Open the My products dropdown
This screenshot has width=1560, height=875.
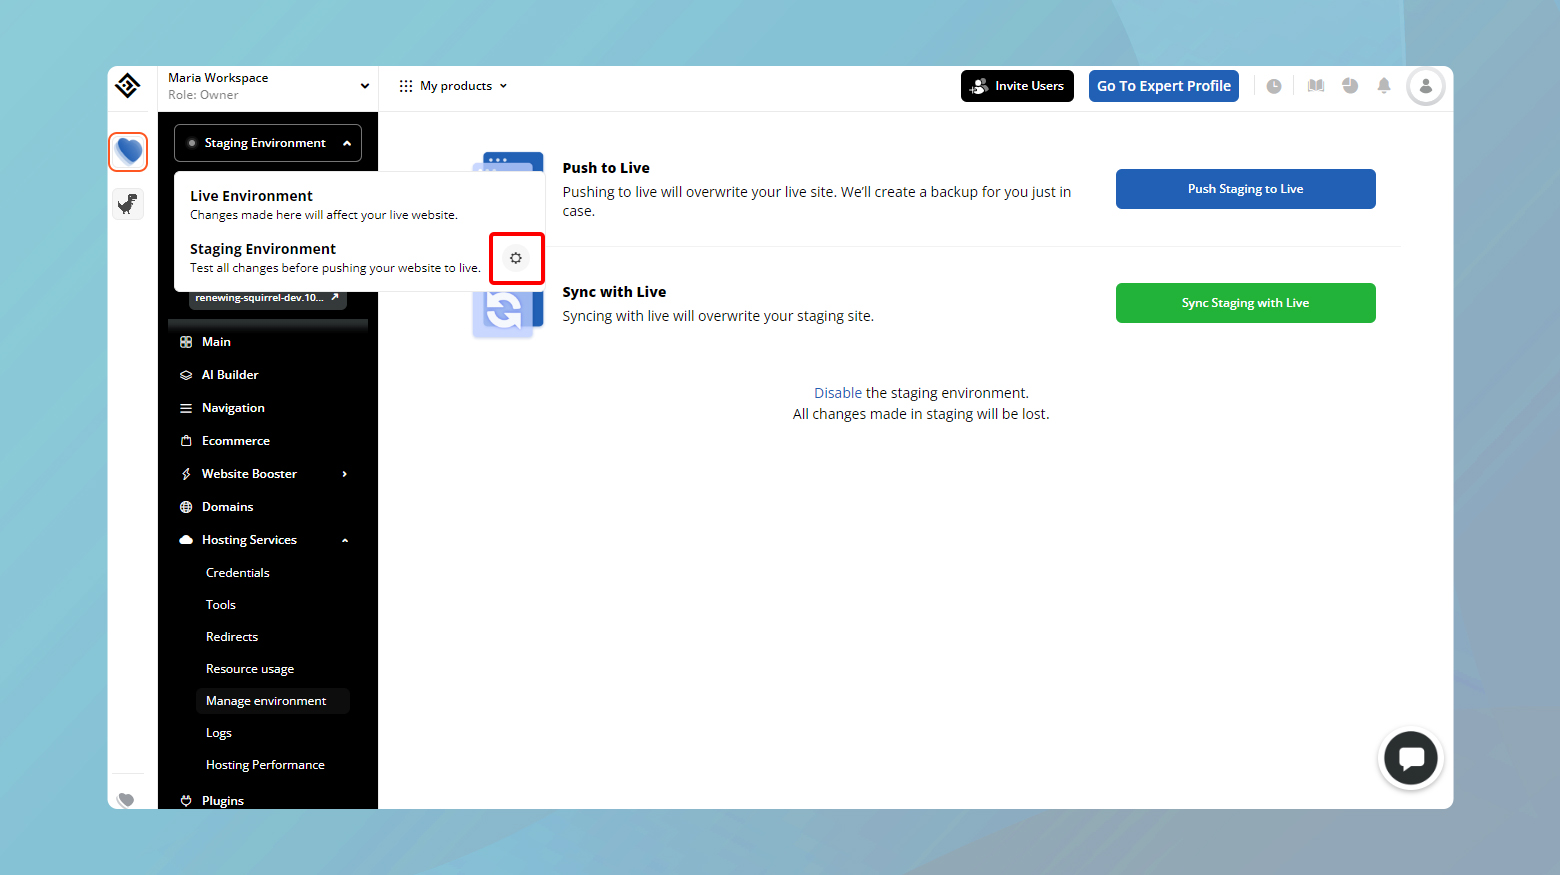pos(452,85)
